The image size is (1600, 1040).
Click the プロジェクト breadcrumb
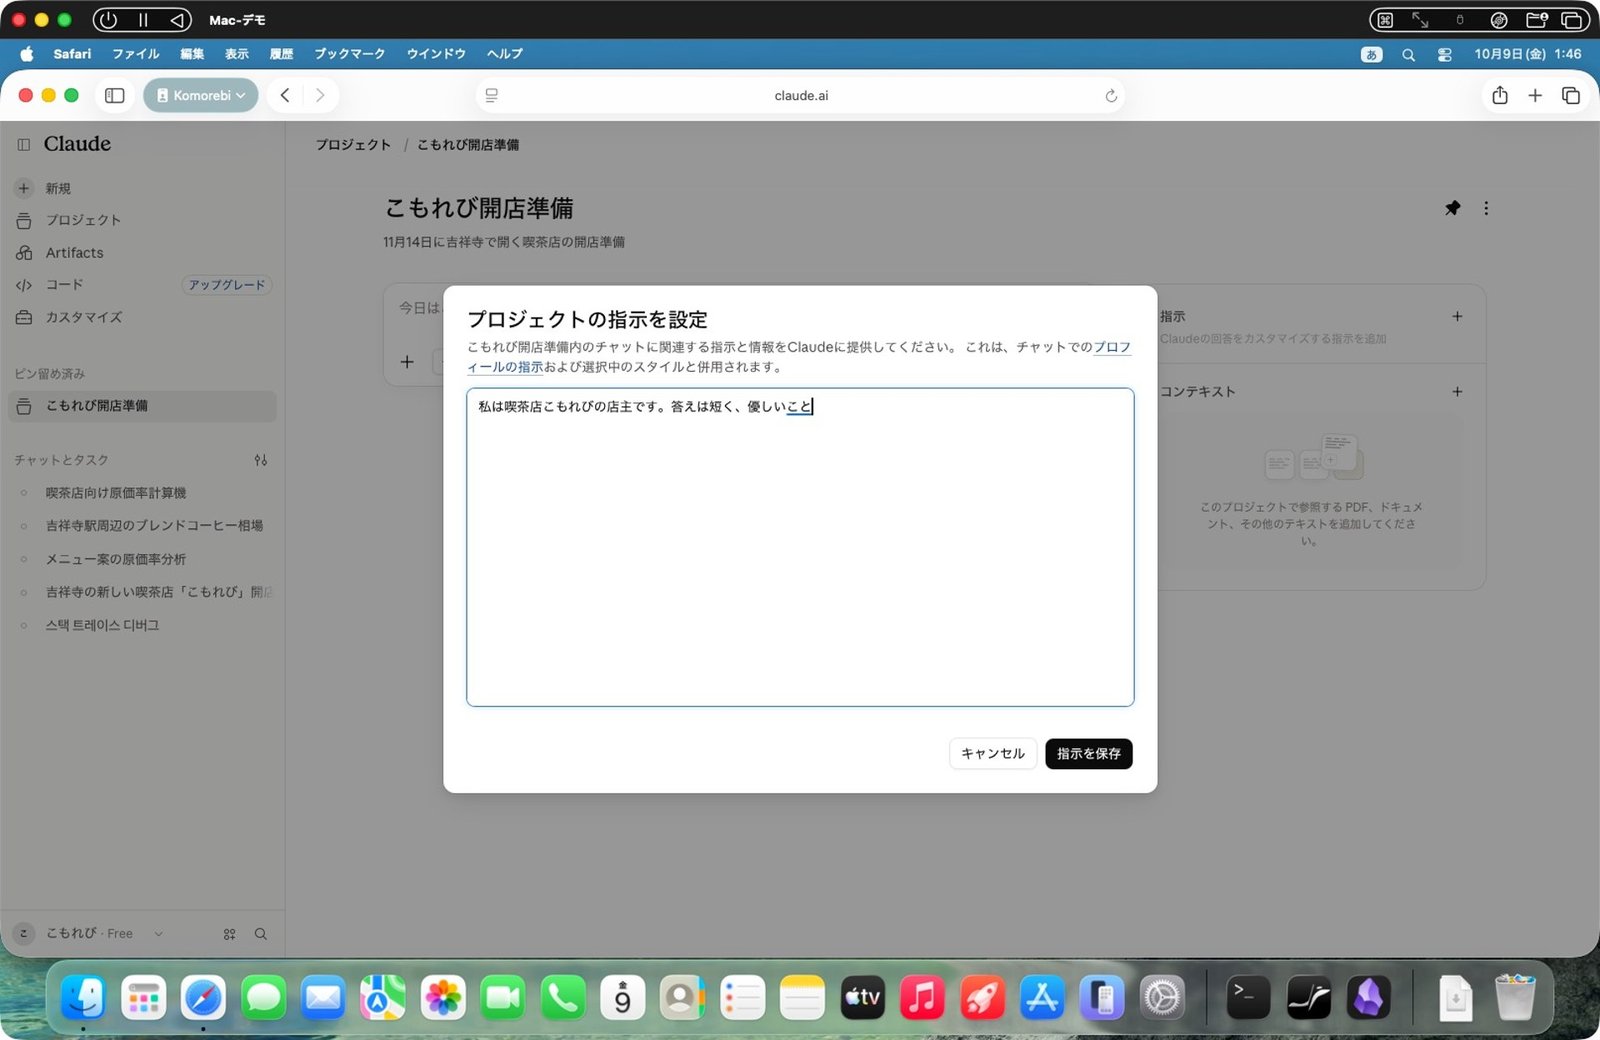[353, 145]
